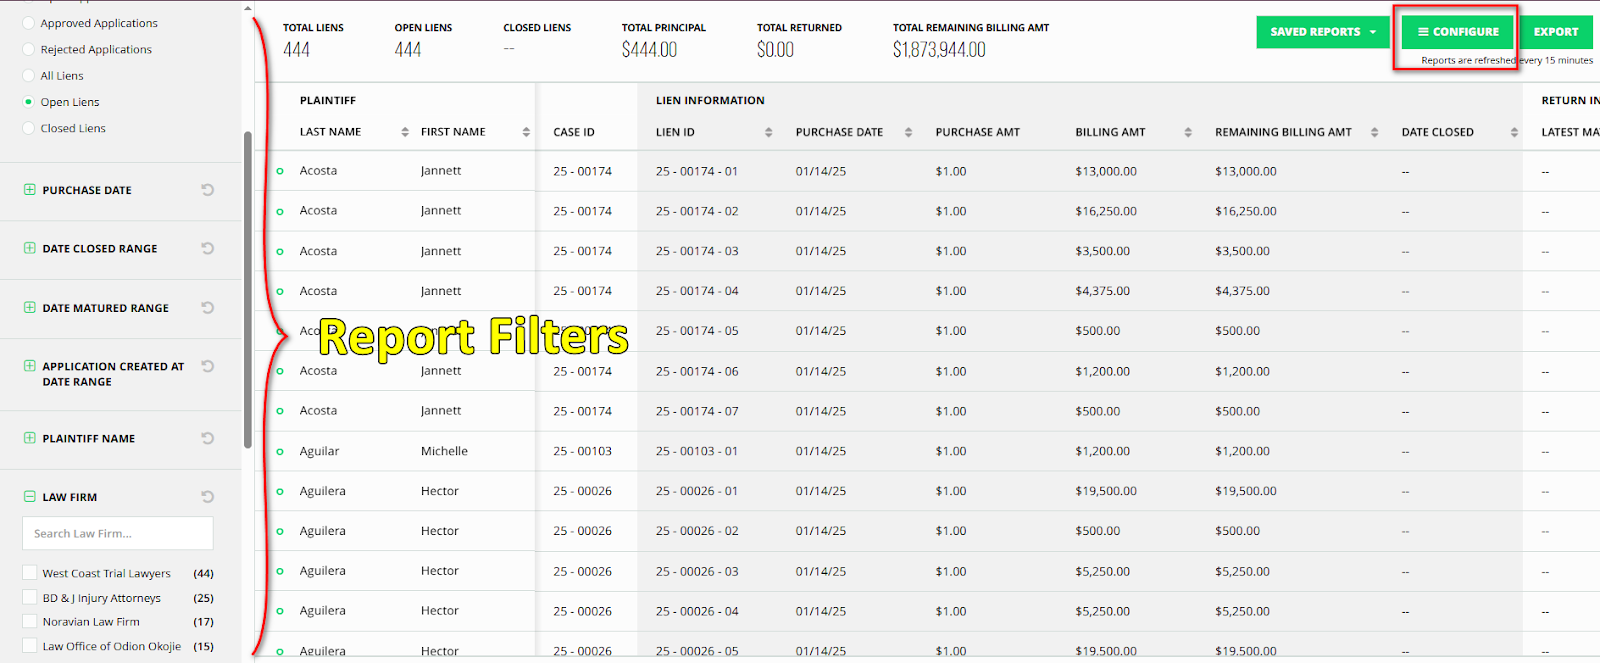Type in the Search Law Firm field
This screenshot has height=663, width=1600.
pos(118,534)
